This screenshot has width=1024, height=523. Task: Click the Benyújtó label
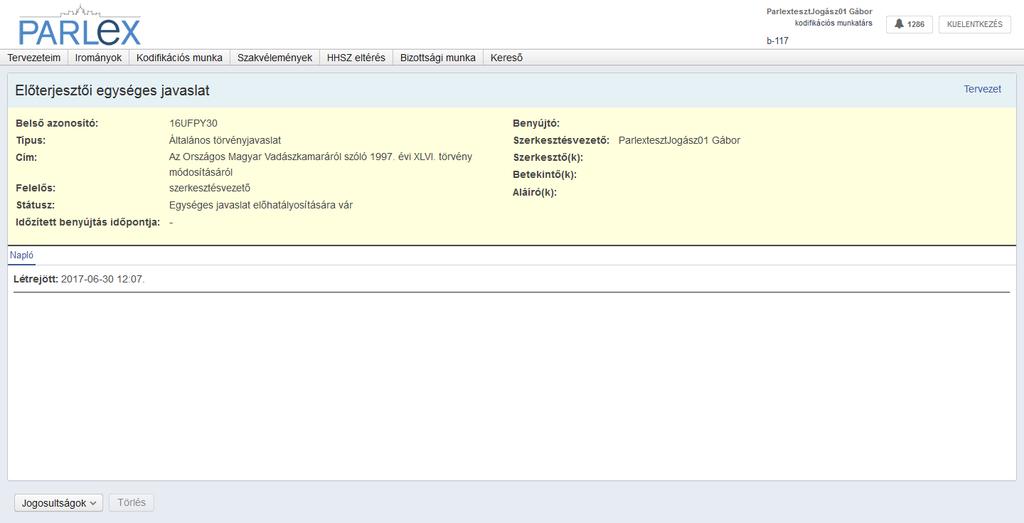537,123
